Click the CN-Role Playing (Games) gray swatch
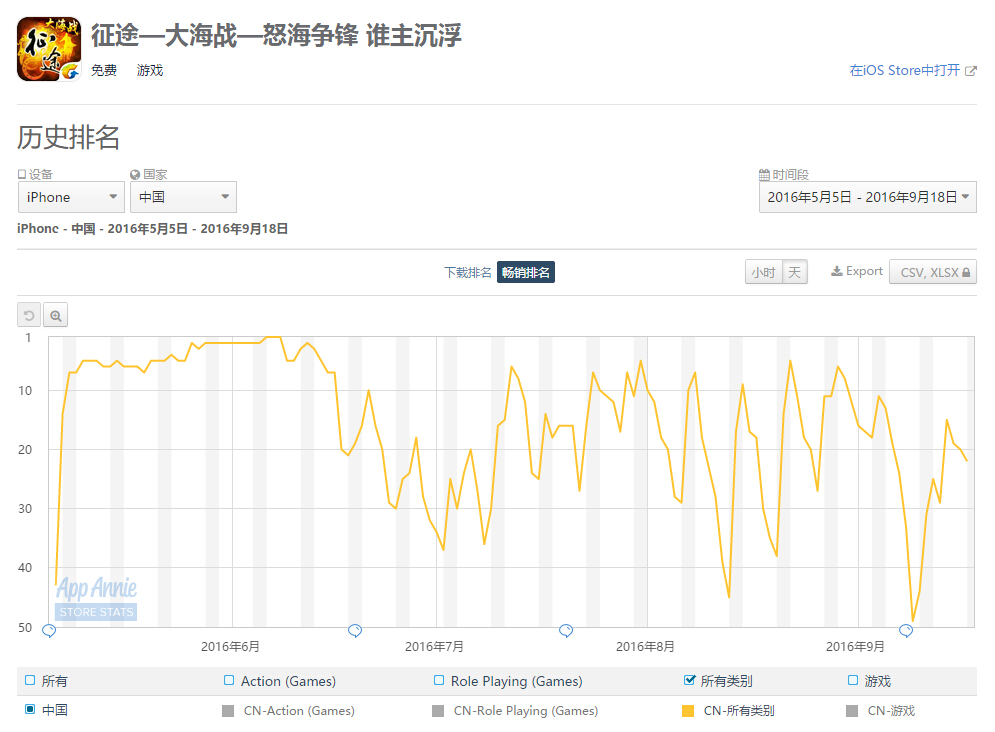Image resolution: width=995 pixels, height=732 pixels. click(438, 711)
